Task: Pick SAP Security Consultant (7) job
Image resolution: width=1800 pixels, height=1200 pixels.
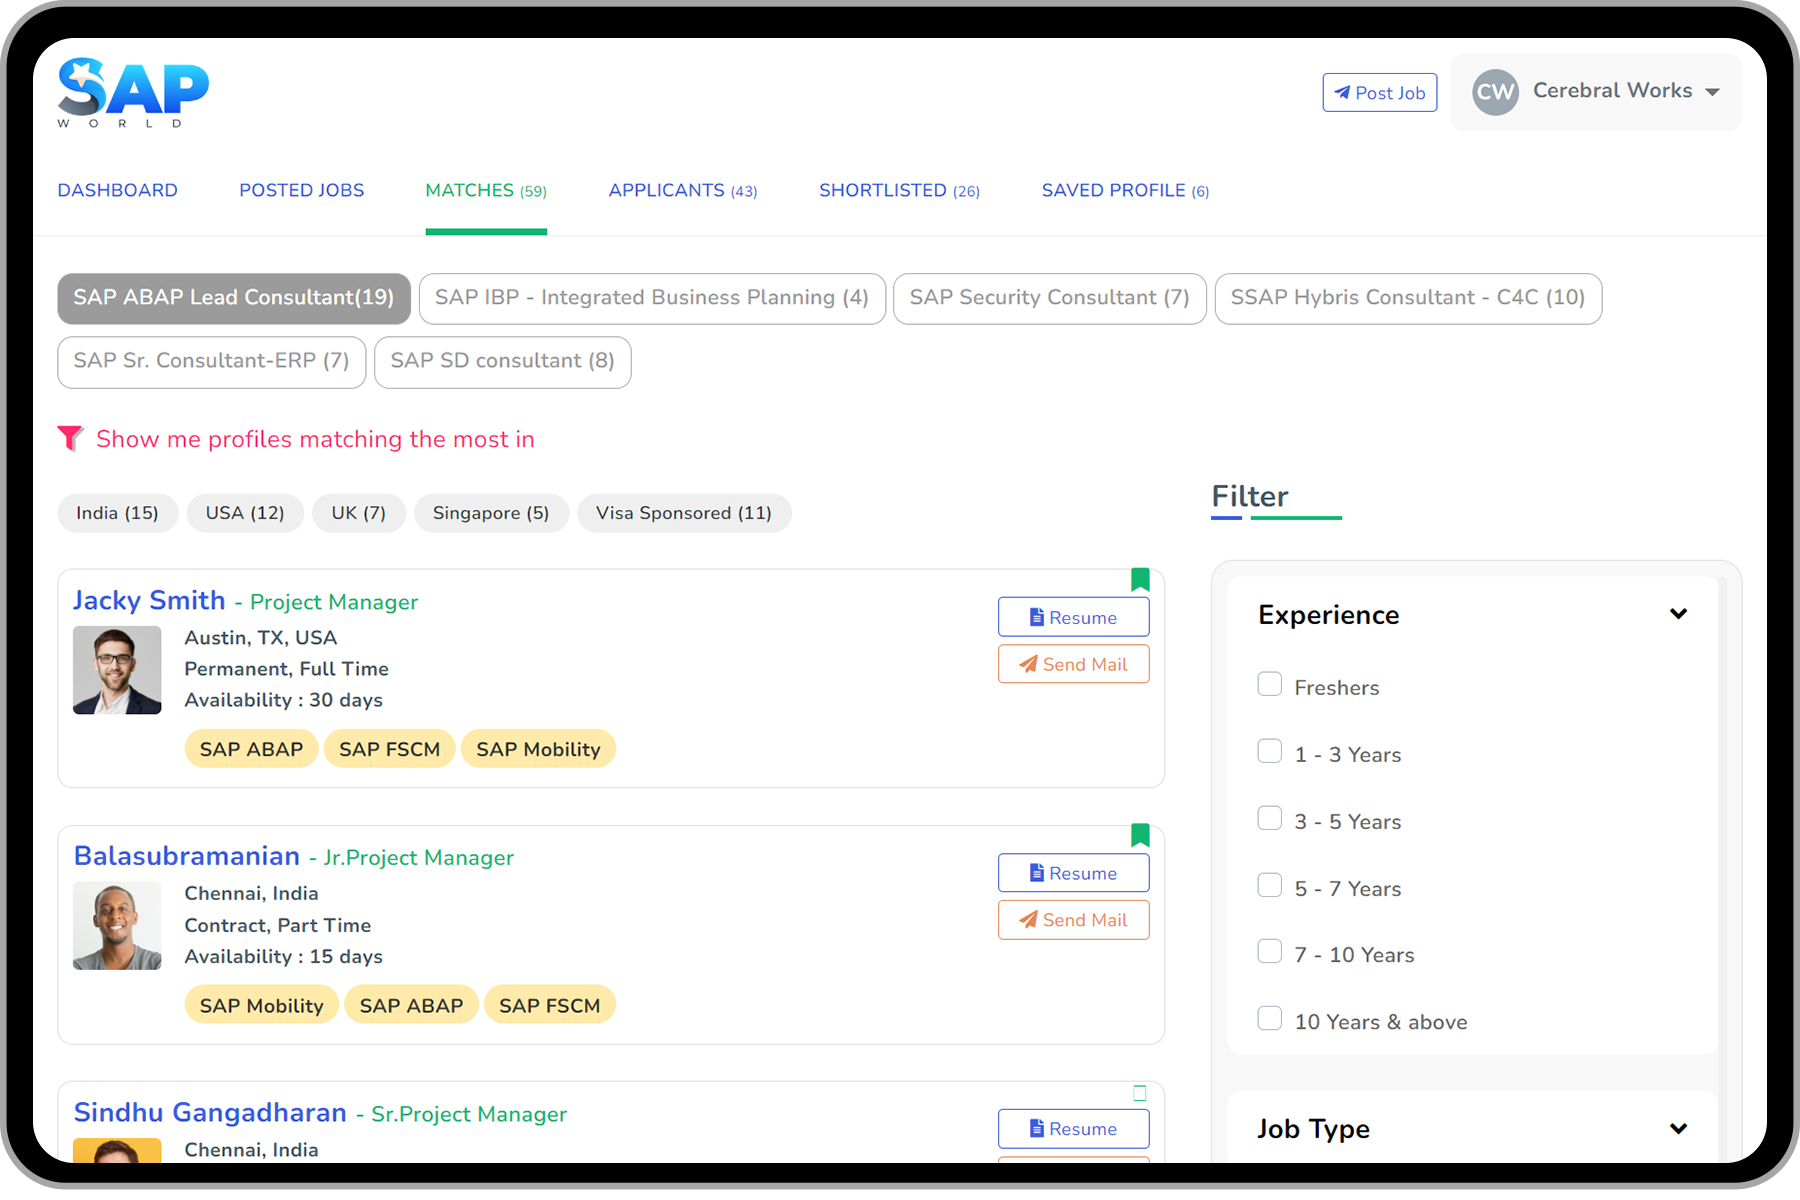Action: point(1049,298)
